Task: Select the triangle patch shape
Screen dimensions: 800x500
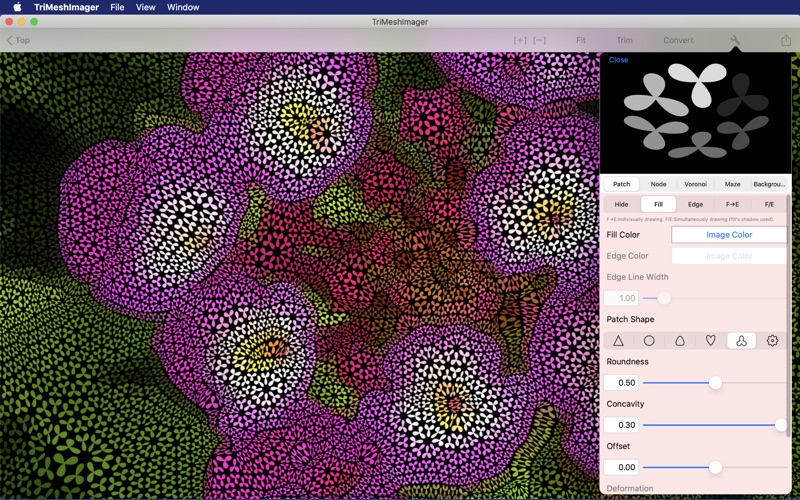Action: coord(618,341)
